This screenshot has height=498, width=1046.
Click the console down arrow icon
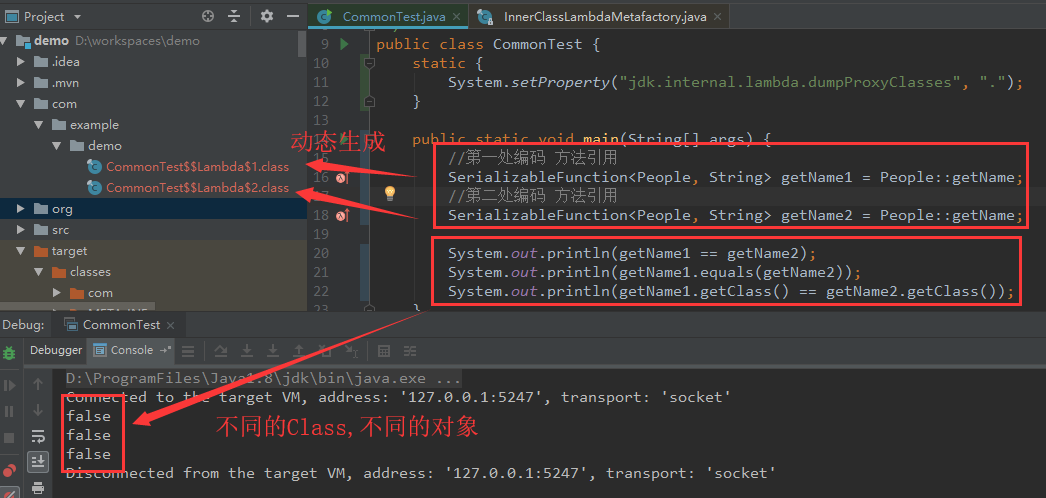[x=38, y=410]
